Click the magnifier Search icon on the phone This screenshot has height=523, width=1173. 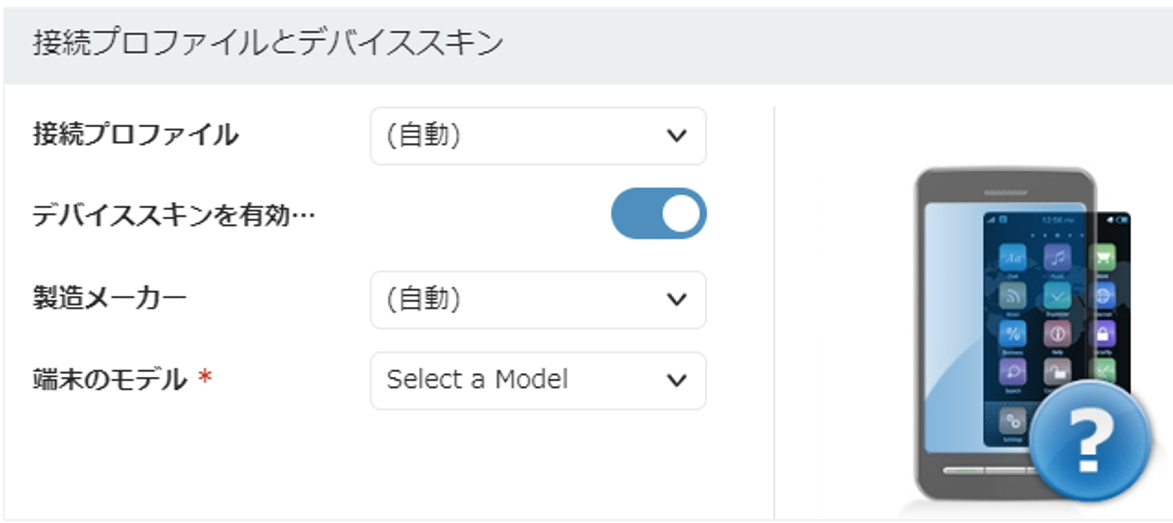(1012, 372)
